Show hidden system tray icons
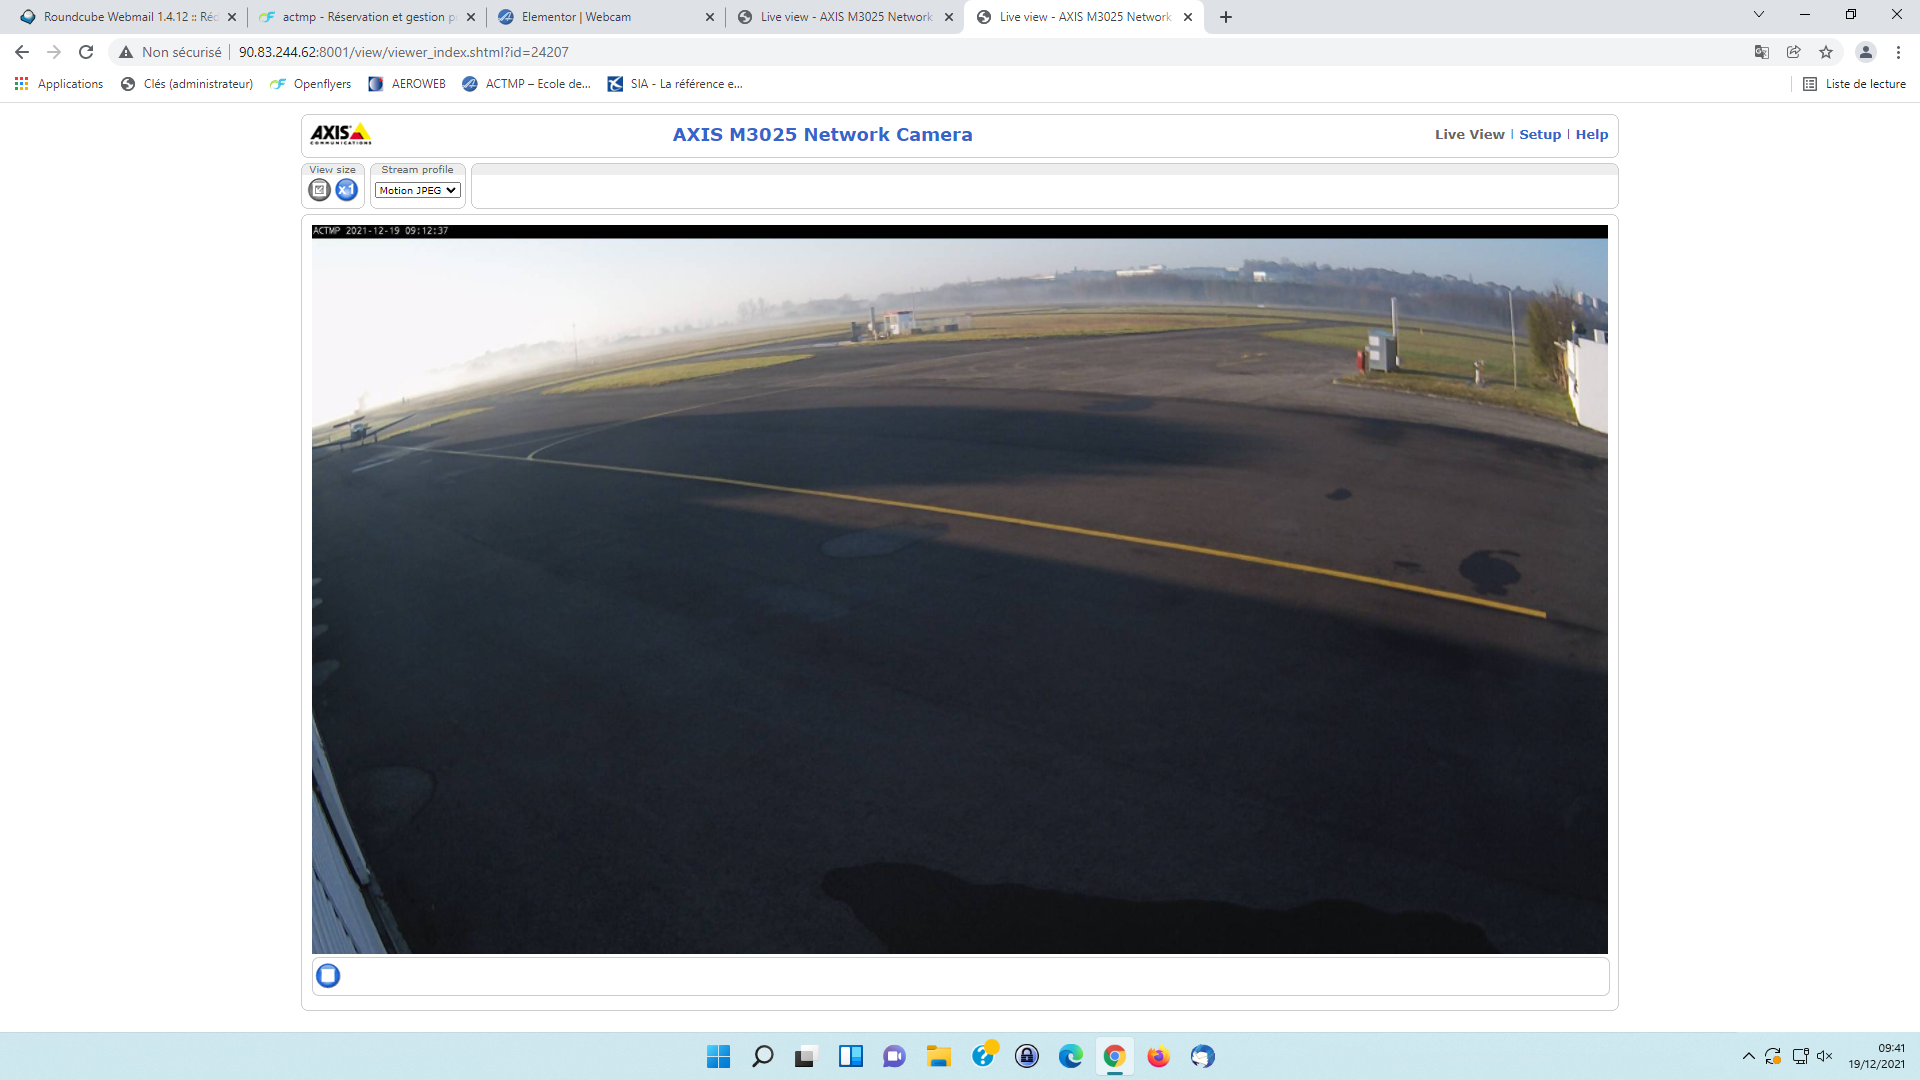Image resolution: width=1920 pixels, height=1080 pixels. (1749, 1056)
